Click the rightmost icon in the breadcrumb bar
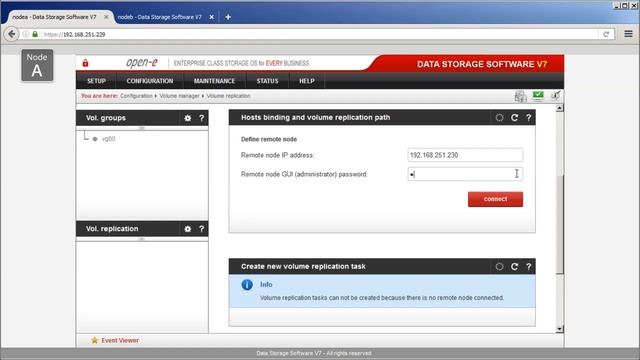 point(556,96)
